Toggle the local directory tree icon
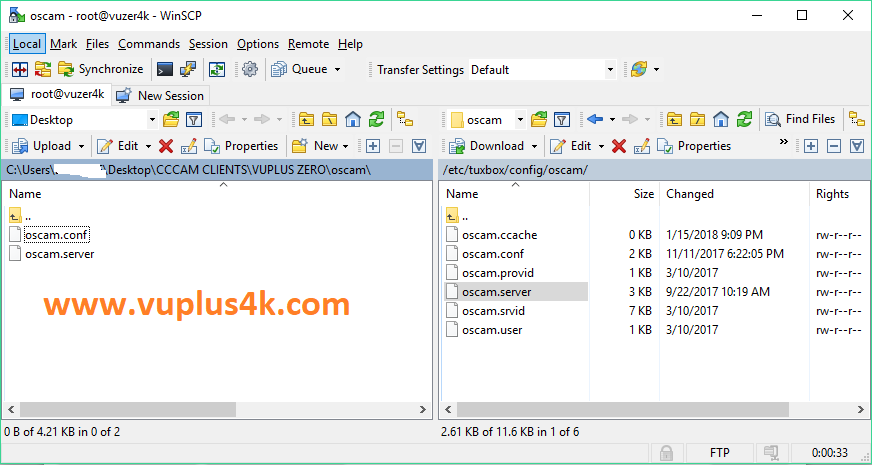This screenshot has width=872, height=465. tap(404, 119)
